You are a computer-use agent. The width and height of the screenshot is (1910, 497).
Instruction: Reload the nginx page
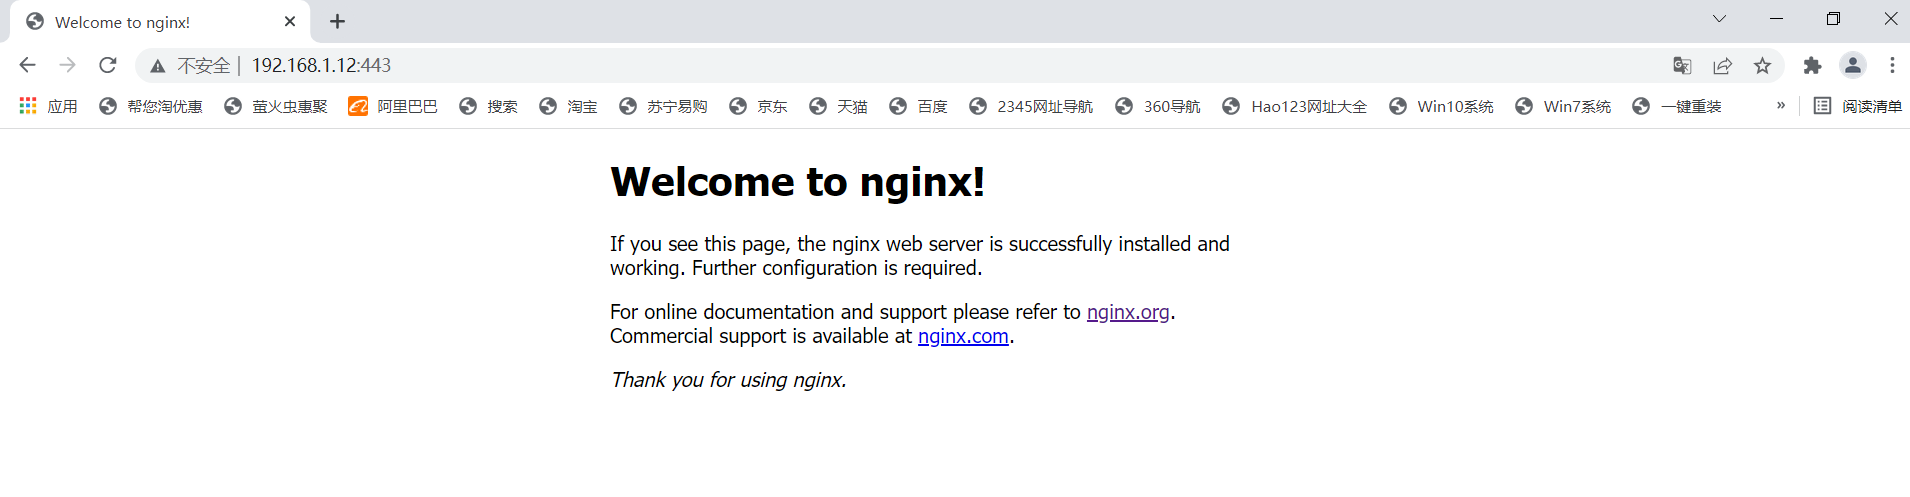click(x=108, y=65)
